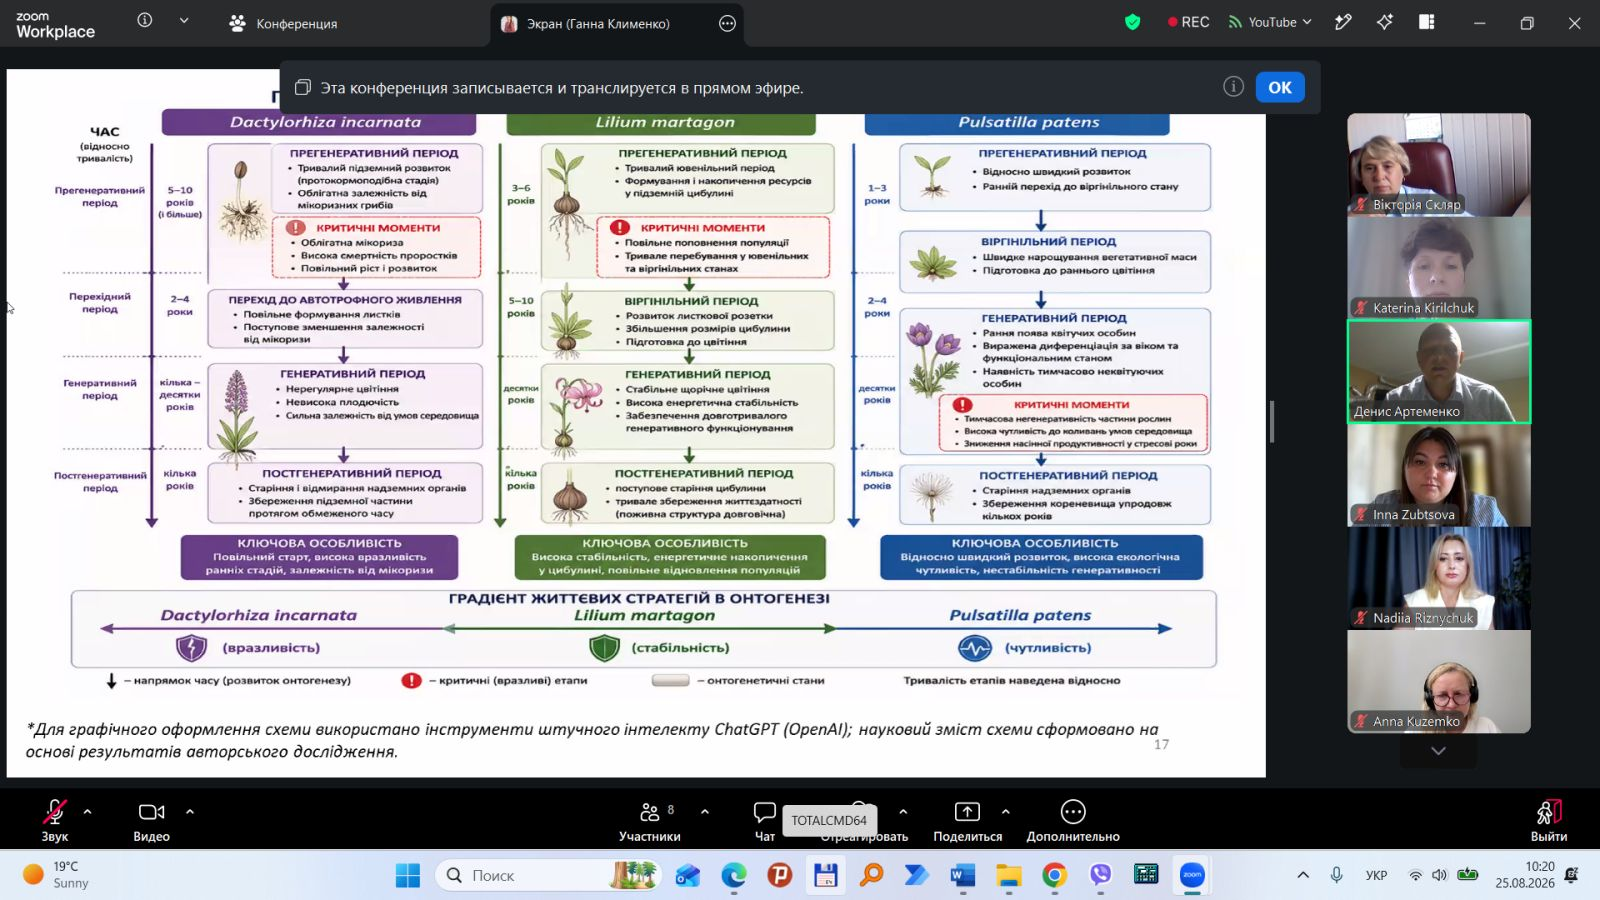Open the Чат chat panel
The image size is (1600, 900).
765,820
